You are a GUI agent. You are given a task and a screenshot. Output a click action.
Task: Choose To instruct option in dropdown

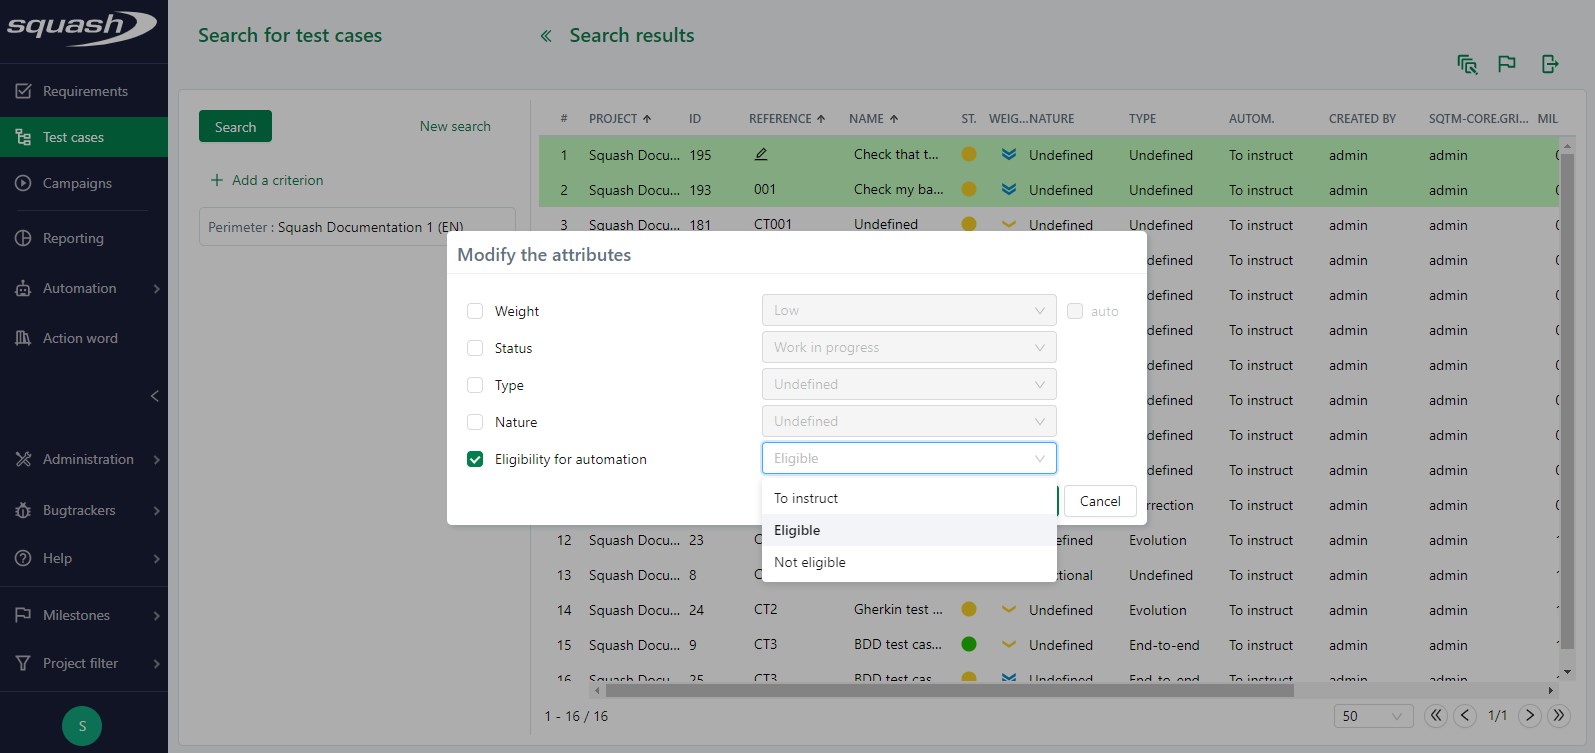click(806, 498)
